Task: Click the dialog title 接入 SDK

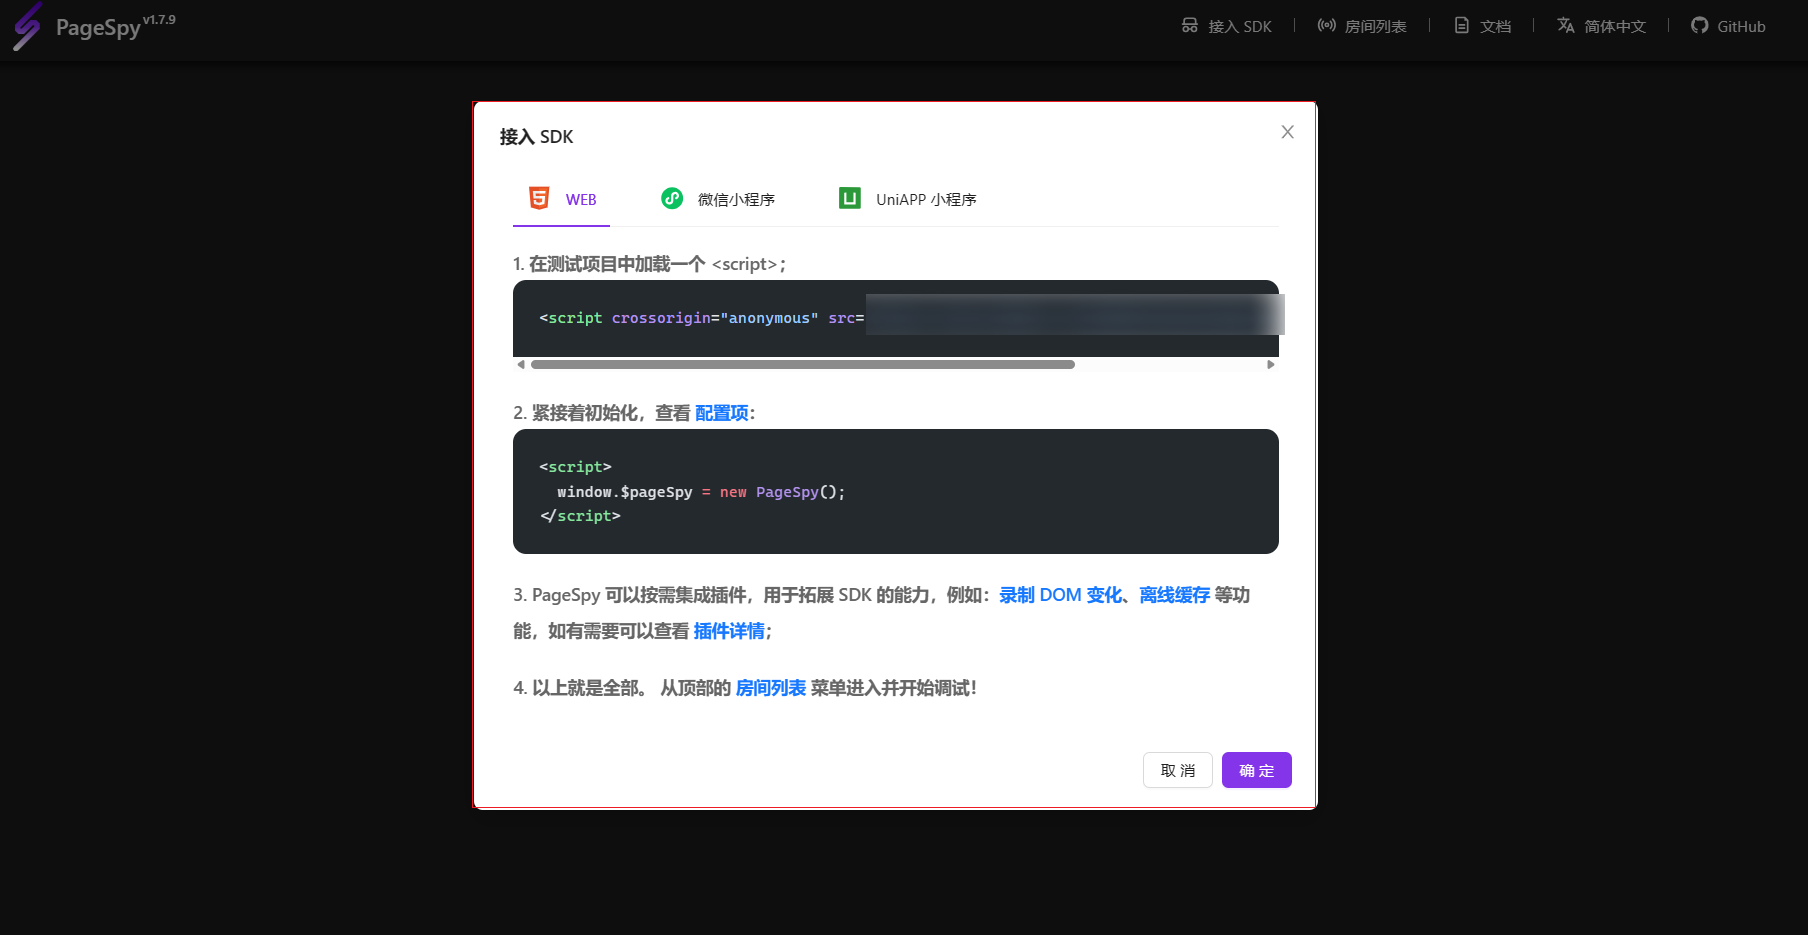Action: tap(537, 137)
